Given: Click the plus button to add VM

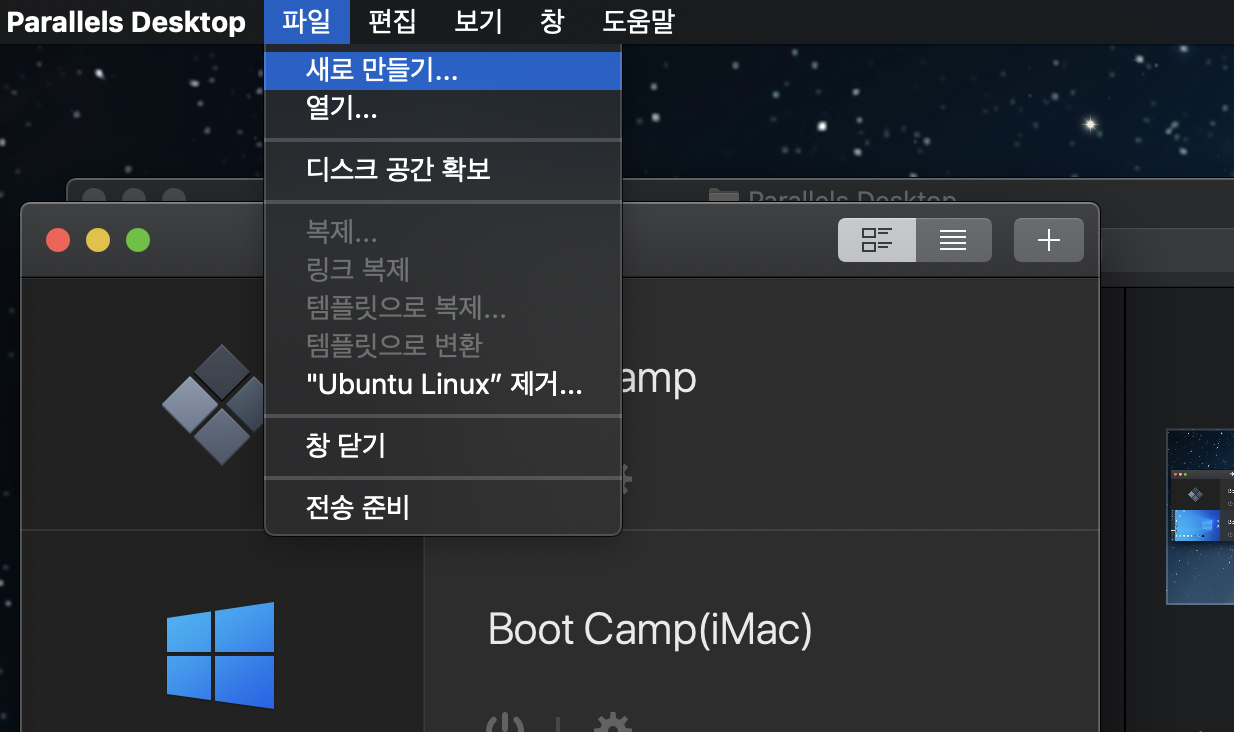Looking at the screenshot, I should (1049, 240).
